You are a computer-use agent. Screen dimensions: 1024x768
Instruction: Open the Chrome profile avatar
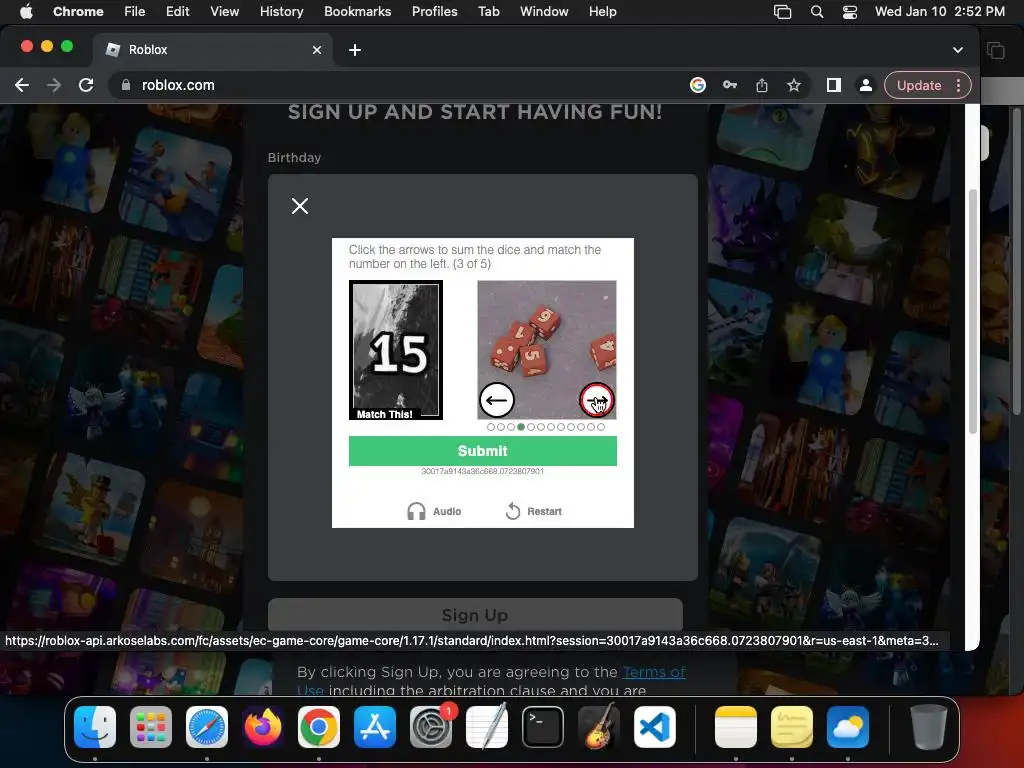tap(865, 86)
